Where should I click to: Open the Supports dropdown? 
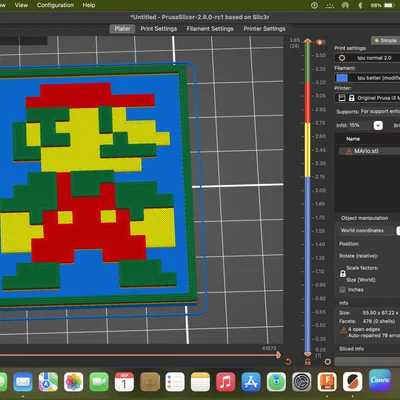pos(380,111)
